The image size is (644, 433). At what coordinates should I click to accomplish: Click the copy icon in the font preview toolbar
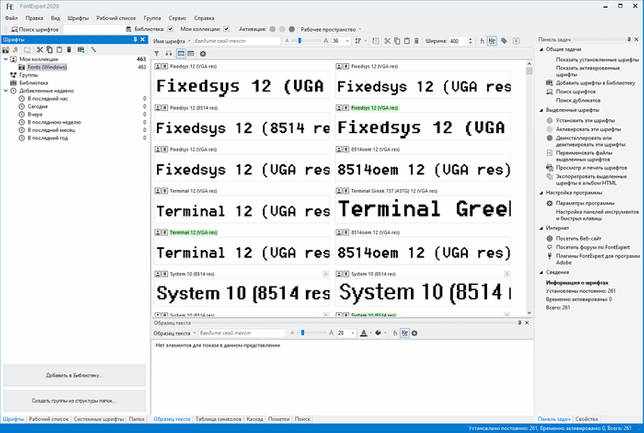[397, 41]
